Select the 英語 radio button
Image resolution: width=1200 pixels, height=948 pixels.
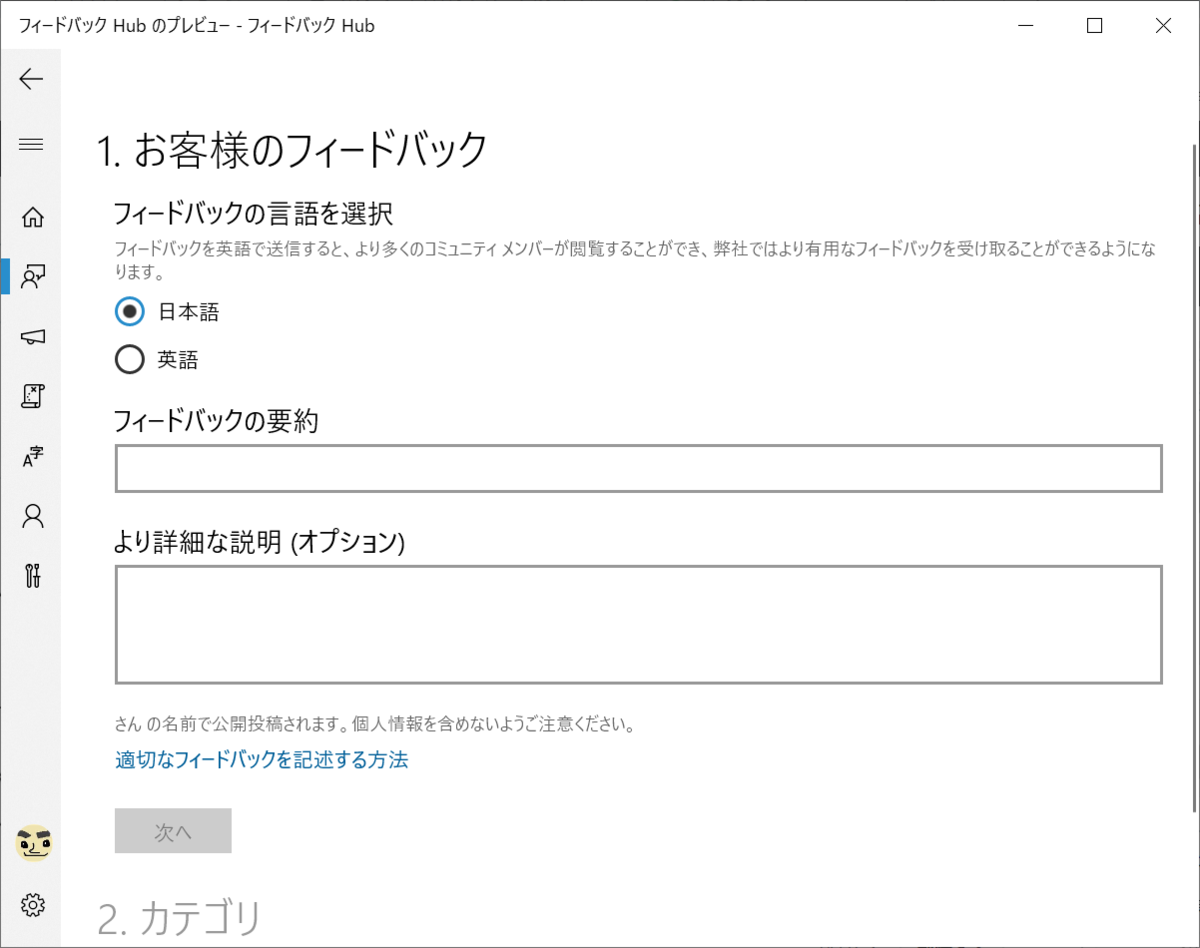point(130,359)
